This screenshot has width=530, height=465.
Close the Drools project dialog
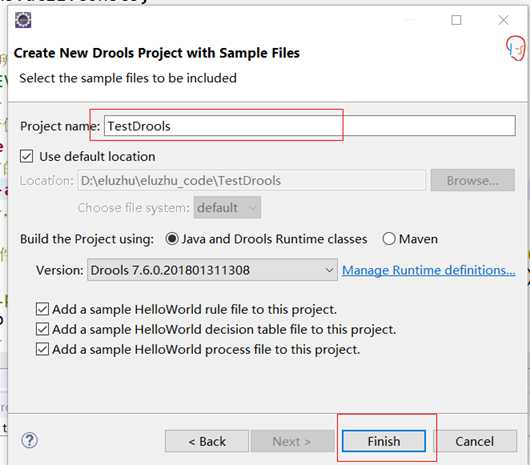503,20
